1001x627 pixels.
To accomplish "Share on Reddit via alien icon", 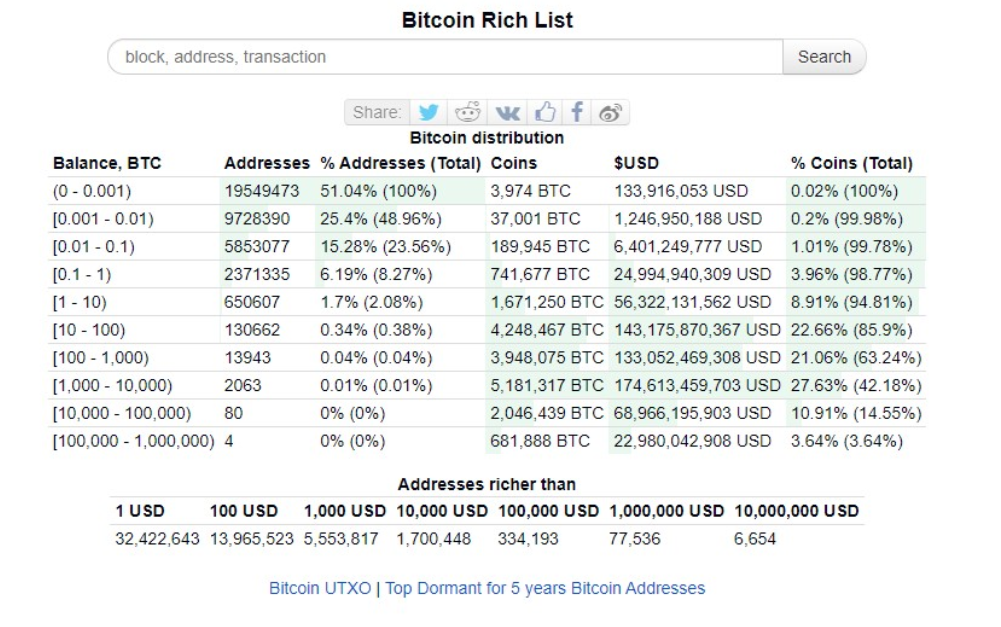I will click(x=467, y=112).
